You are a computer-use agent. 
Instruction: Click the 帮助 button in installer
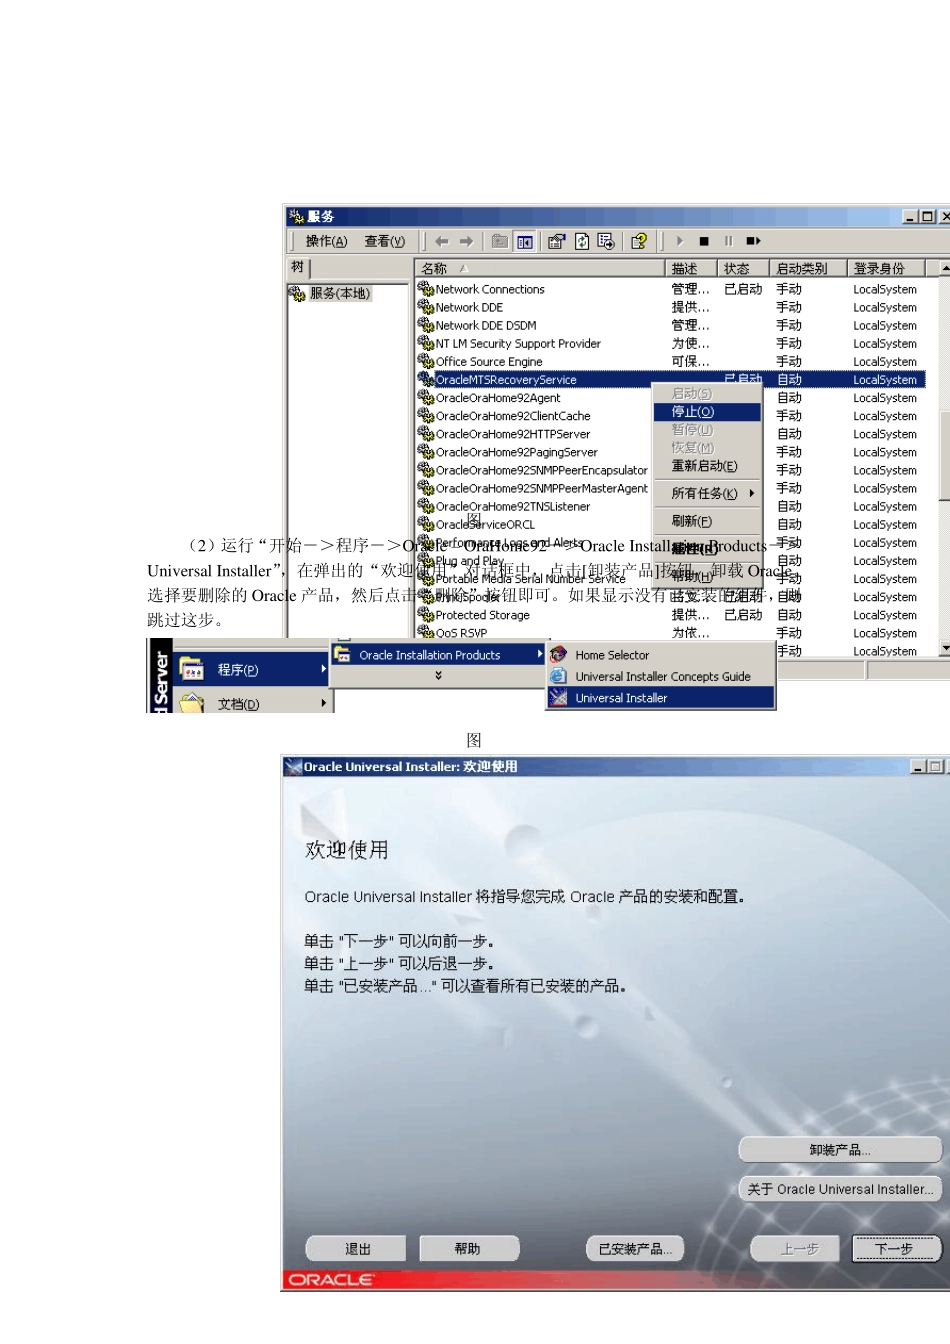(x=469, y=1249)
